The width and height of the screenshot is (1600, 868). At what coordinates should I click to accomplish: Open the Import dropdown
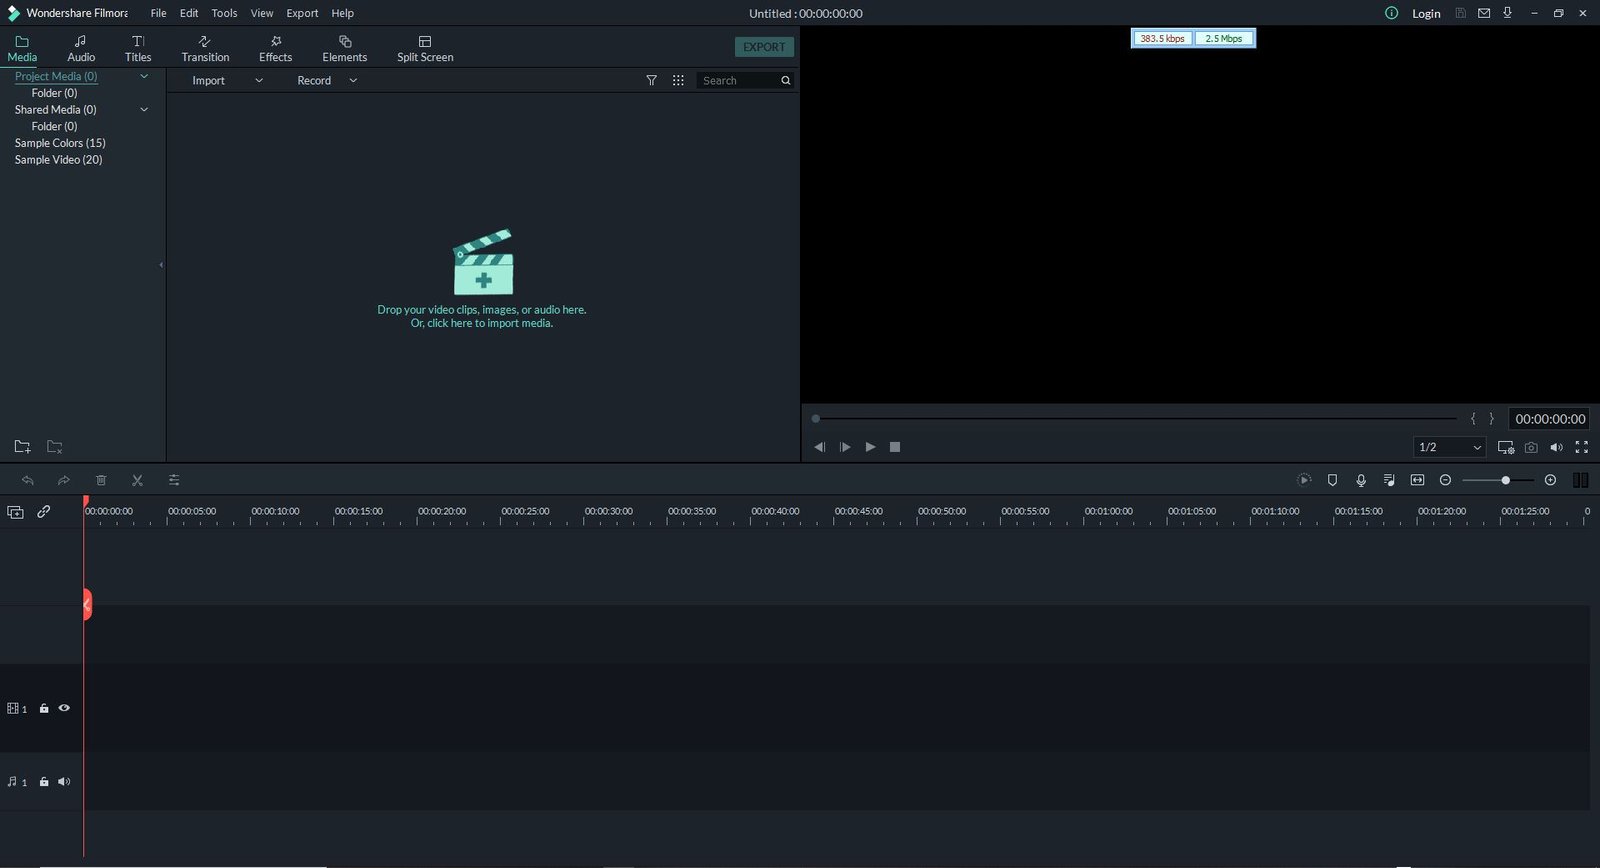pos(227,80)
